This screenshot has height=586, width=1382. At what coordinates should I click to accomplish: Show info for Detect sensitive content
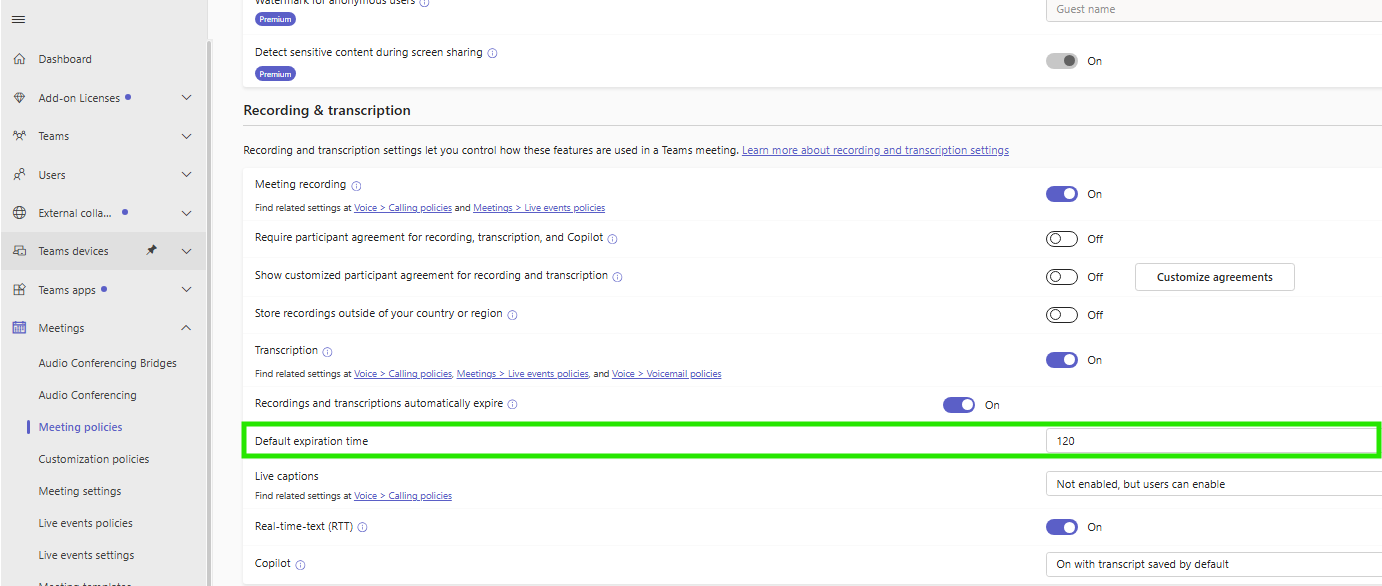pyautogui.click(x=492, y=53)
